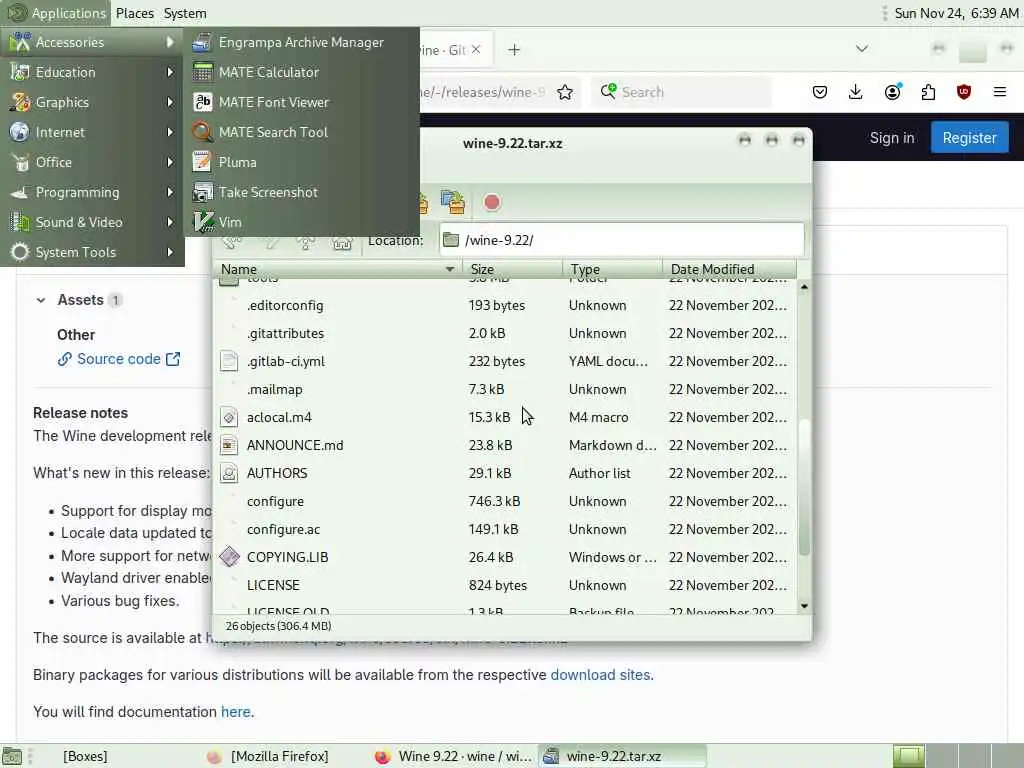This screenshot has height=768, width=1024.
Task: Click the Graphics category icon
Action: (20, 103)
